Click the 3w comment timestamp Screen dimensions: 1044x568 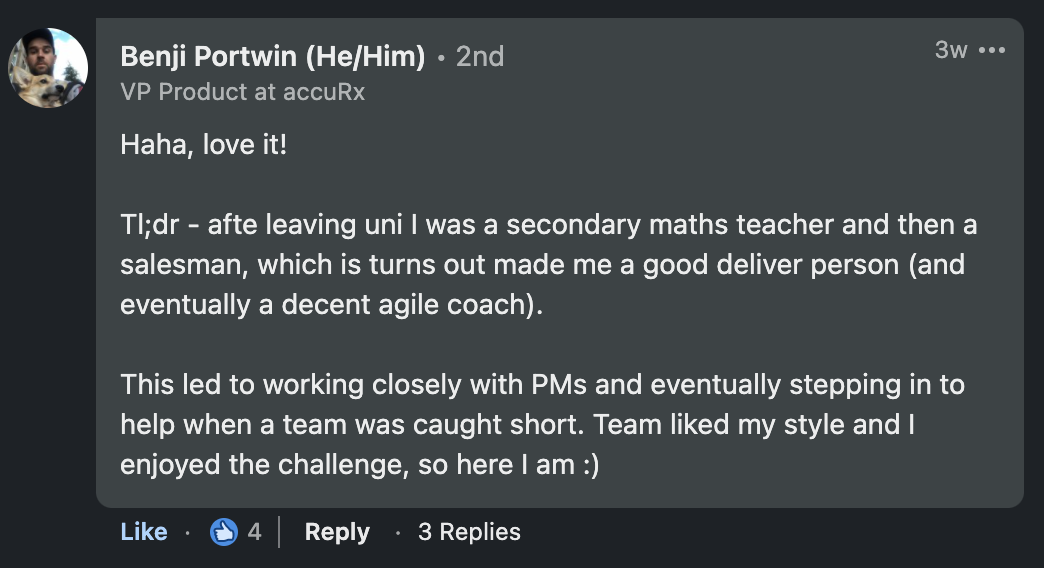click(x=950, y=50)
